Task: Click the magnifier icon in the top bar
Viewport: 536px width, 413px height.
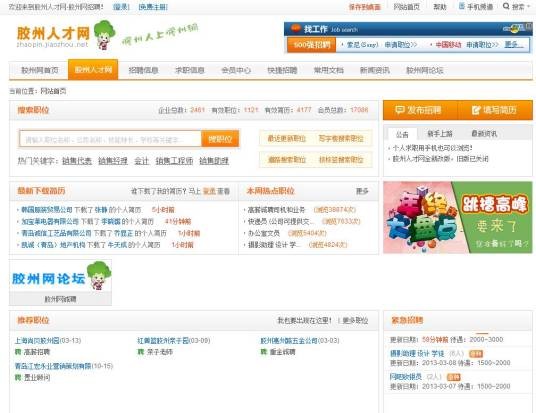Action: [506, 6]
